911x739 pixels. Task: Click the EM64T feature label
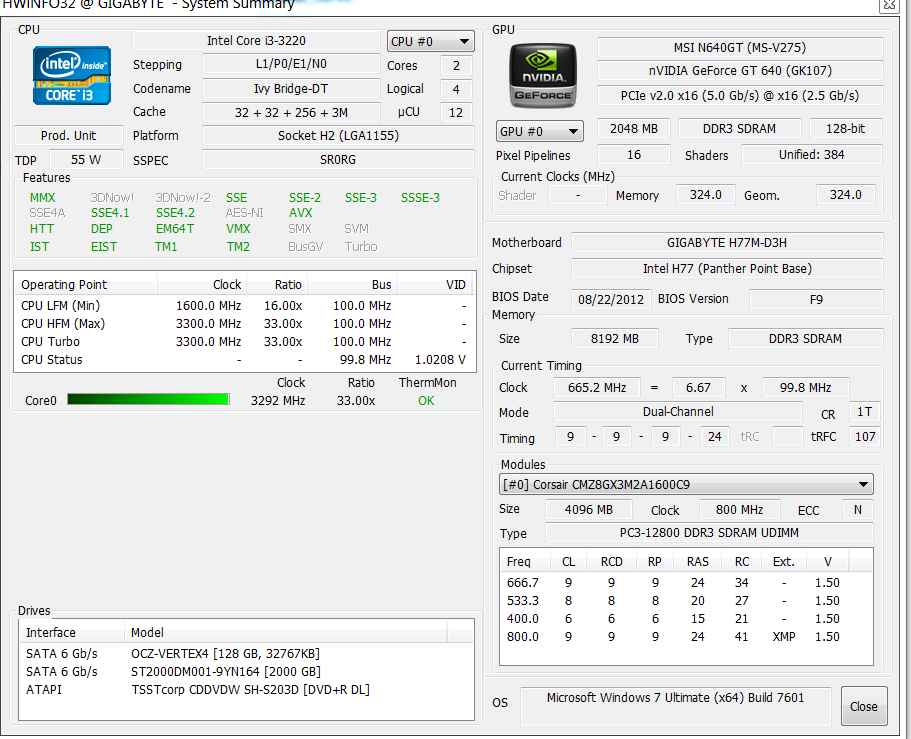pyautogui.click(x=174, y=229)
